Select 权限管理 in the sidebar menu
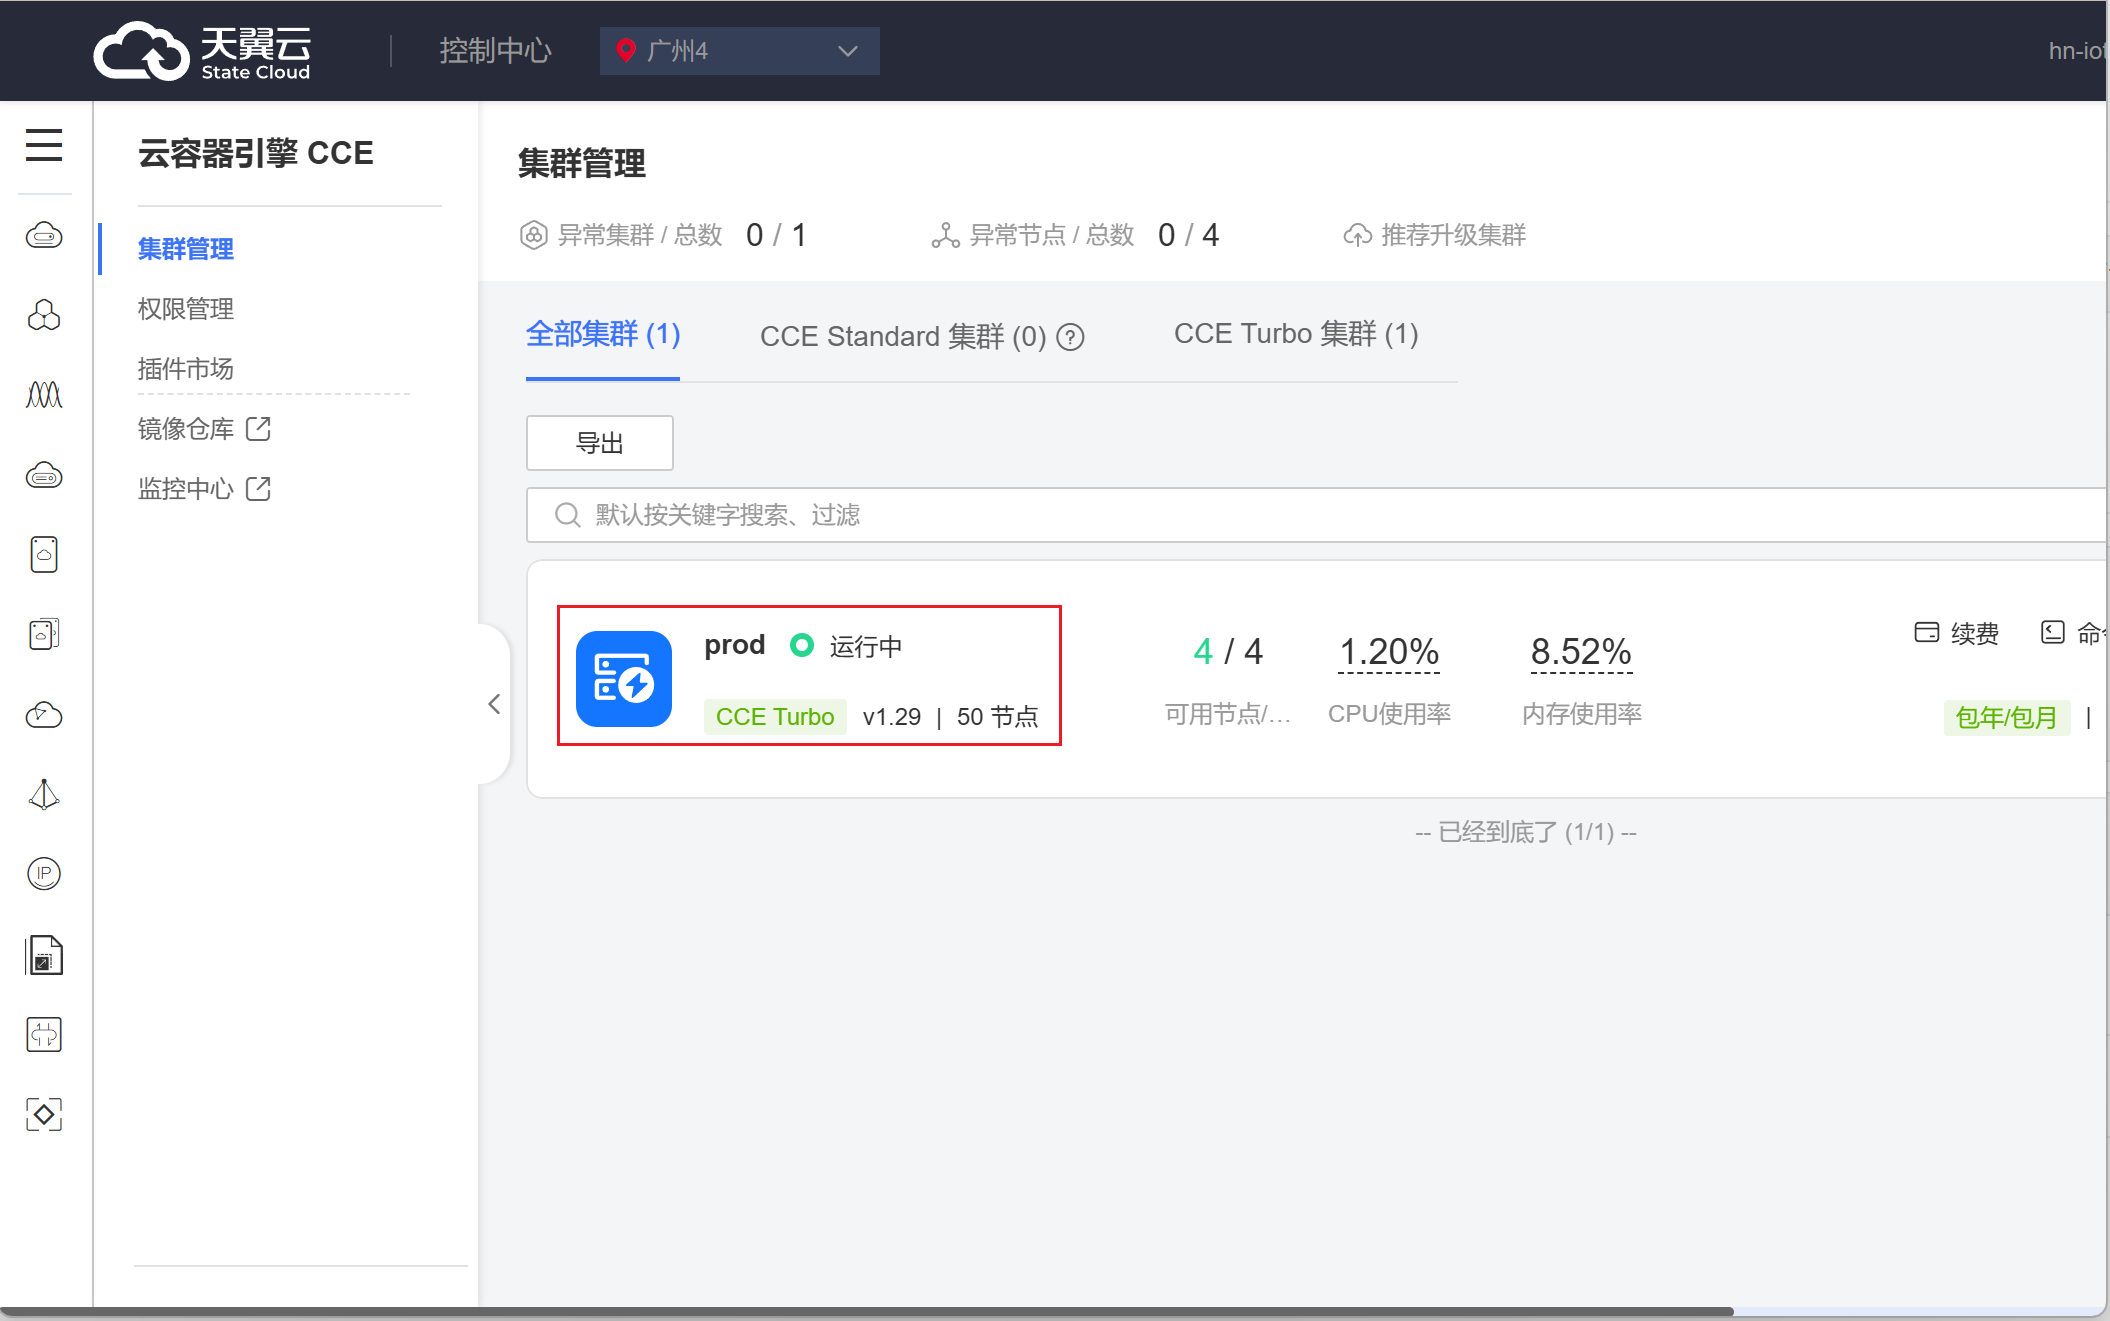 point(186,309)
